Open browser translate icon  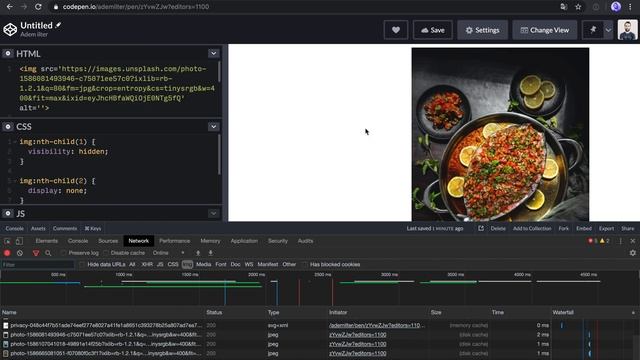pos(564,7)
